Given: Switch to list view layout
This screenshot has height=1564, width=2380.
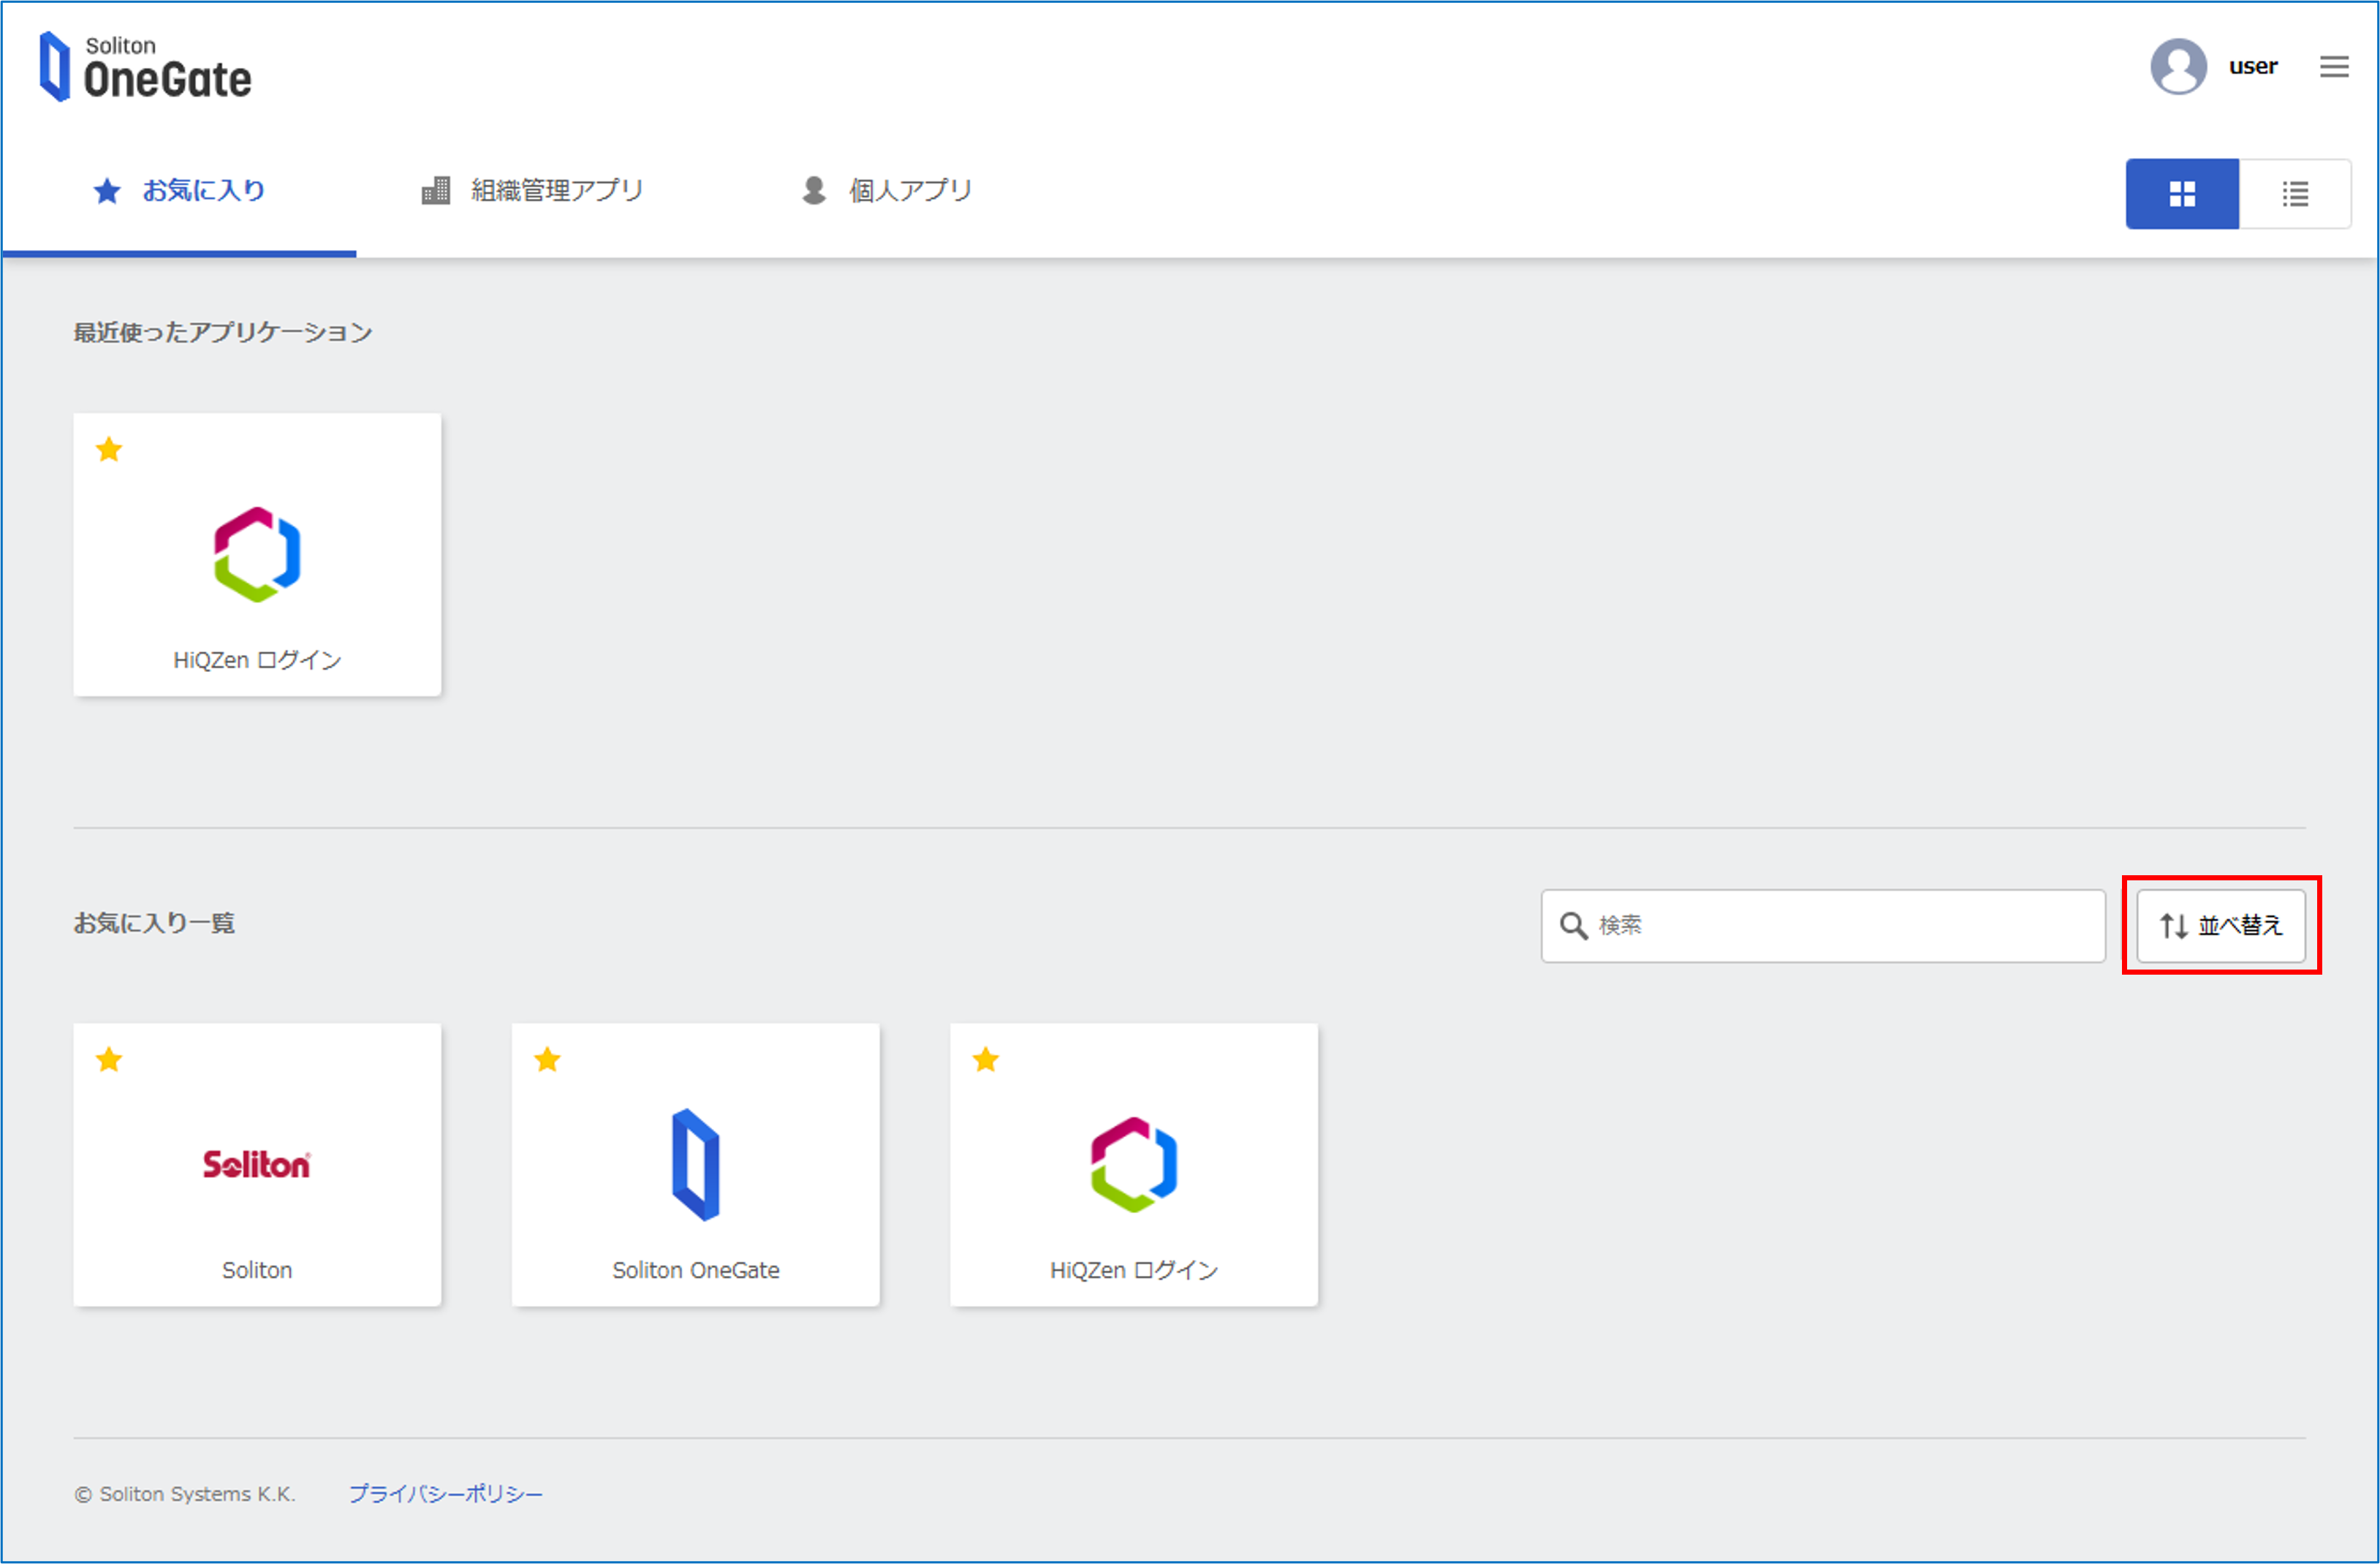Looking at the screenshot, I should (x=2295, y=194).
